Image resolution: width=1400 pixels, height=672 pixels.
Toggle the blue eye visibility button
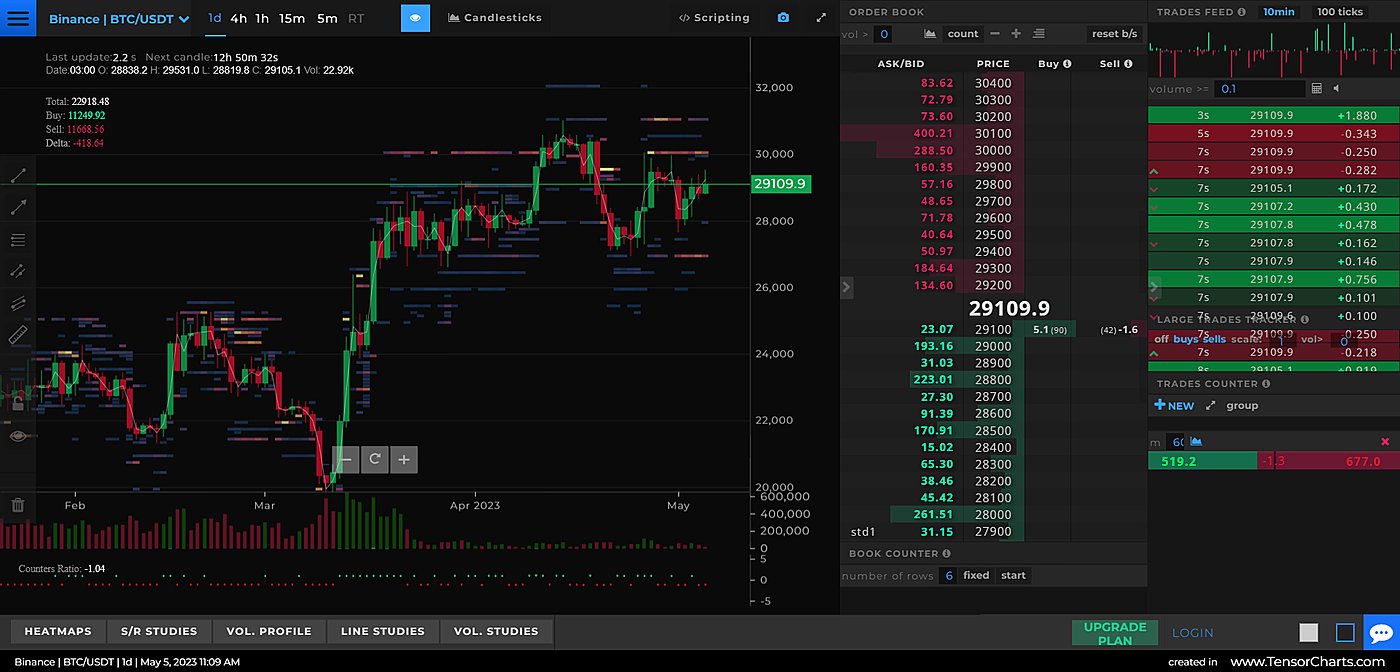415,18
